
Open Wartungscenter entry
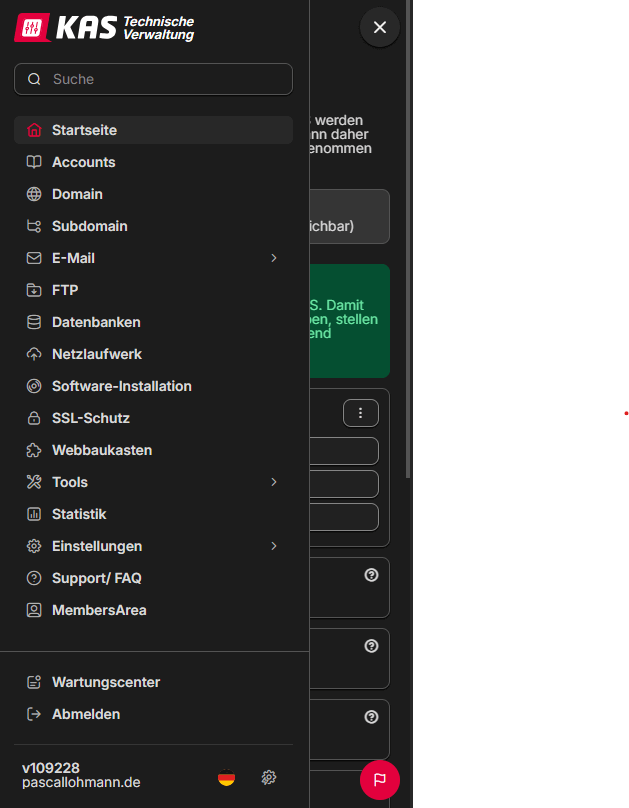[154, 682]
